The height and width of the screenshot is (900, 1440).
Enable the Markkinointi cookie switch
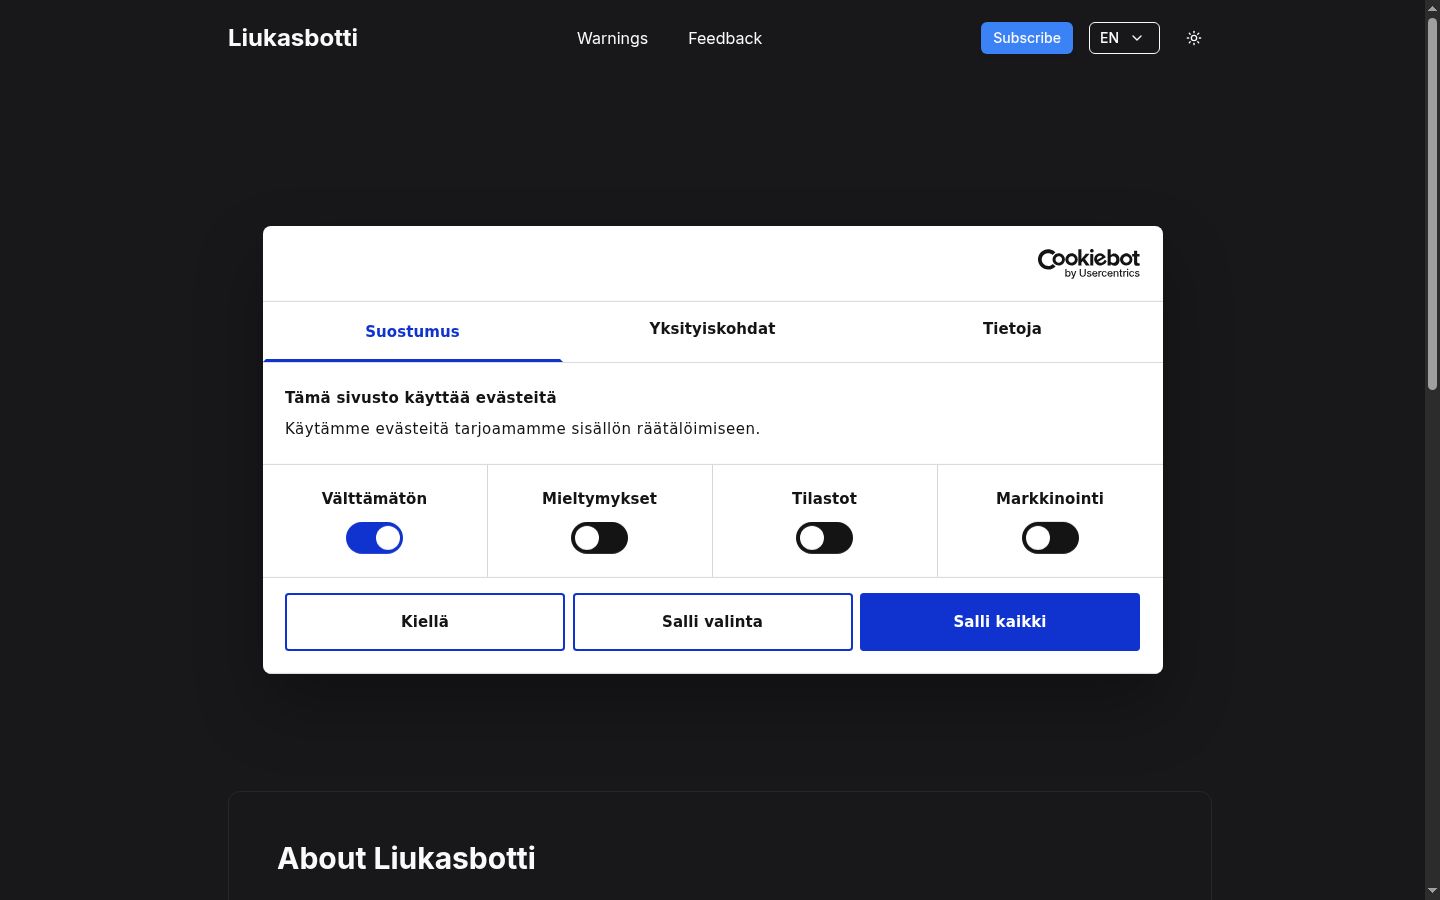point(1050,538)
